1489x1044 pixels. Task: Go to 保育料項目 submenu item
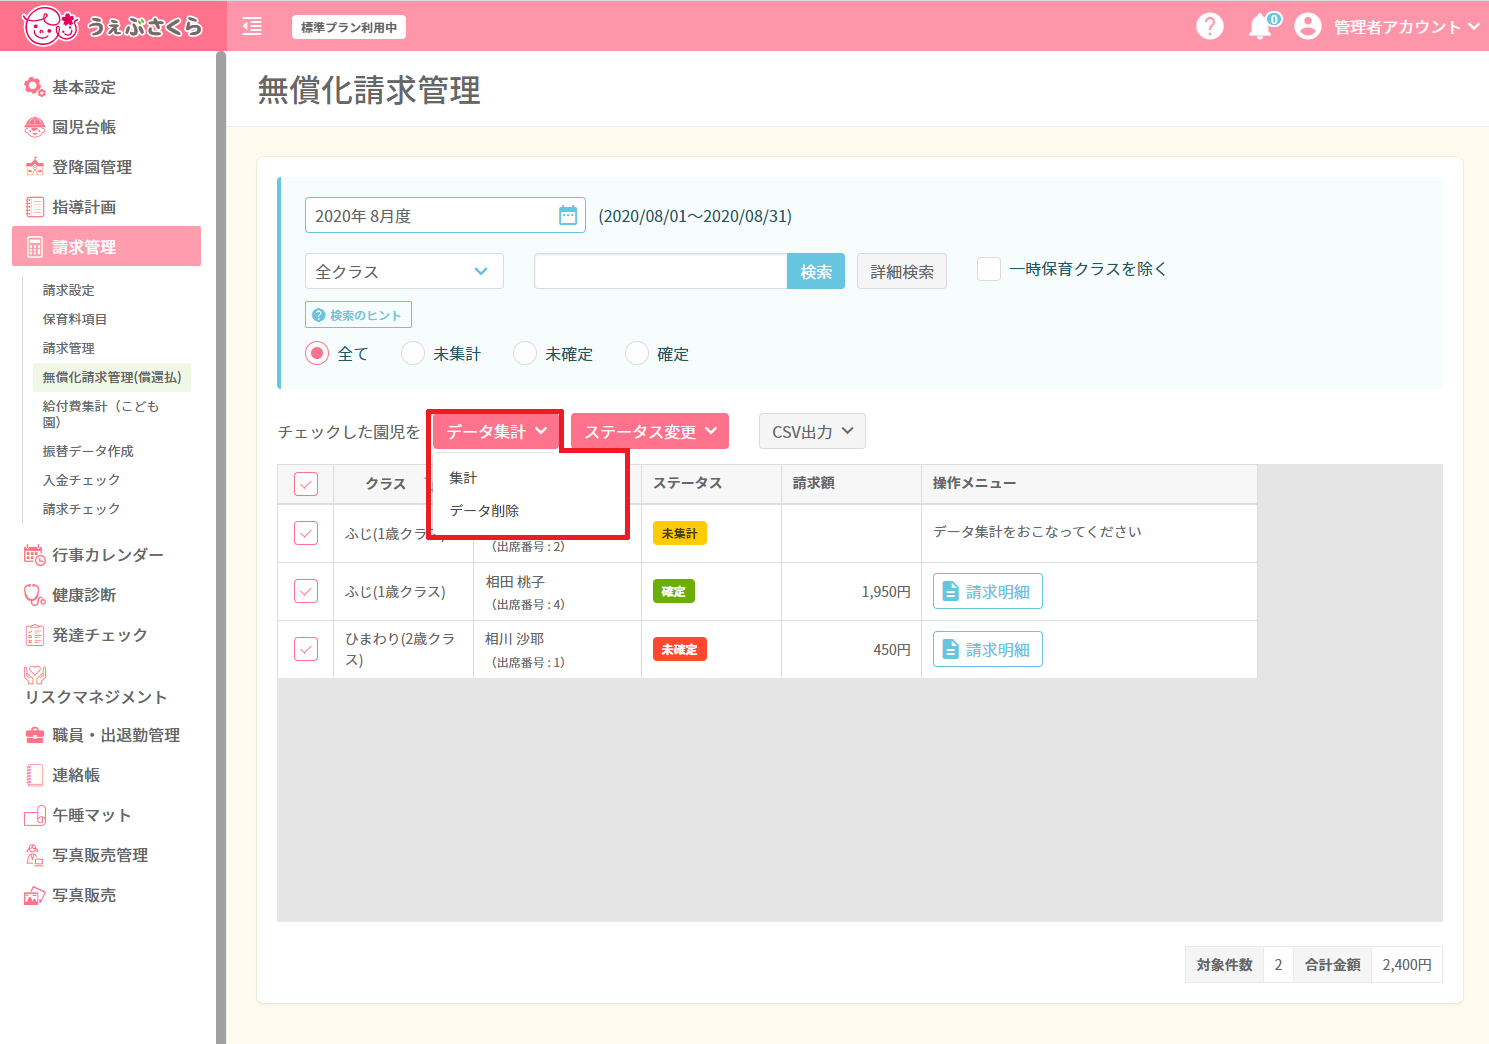pyautogui.click(x=74, y=319)
